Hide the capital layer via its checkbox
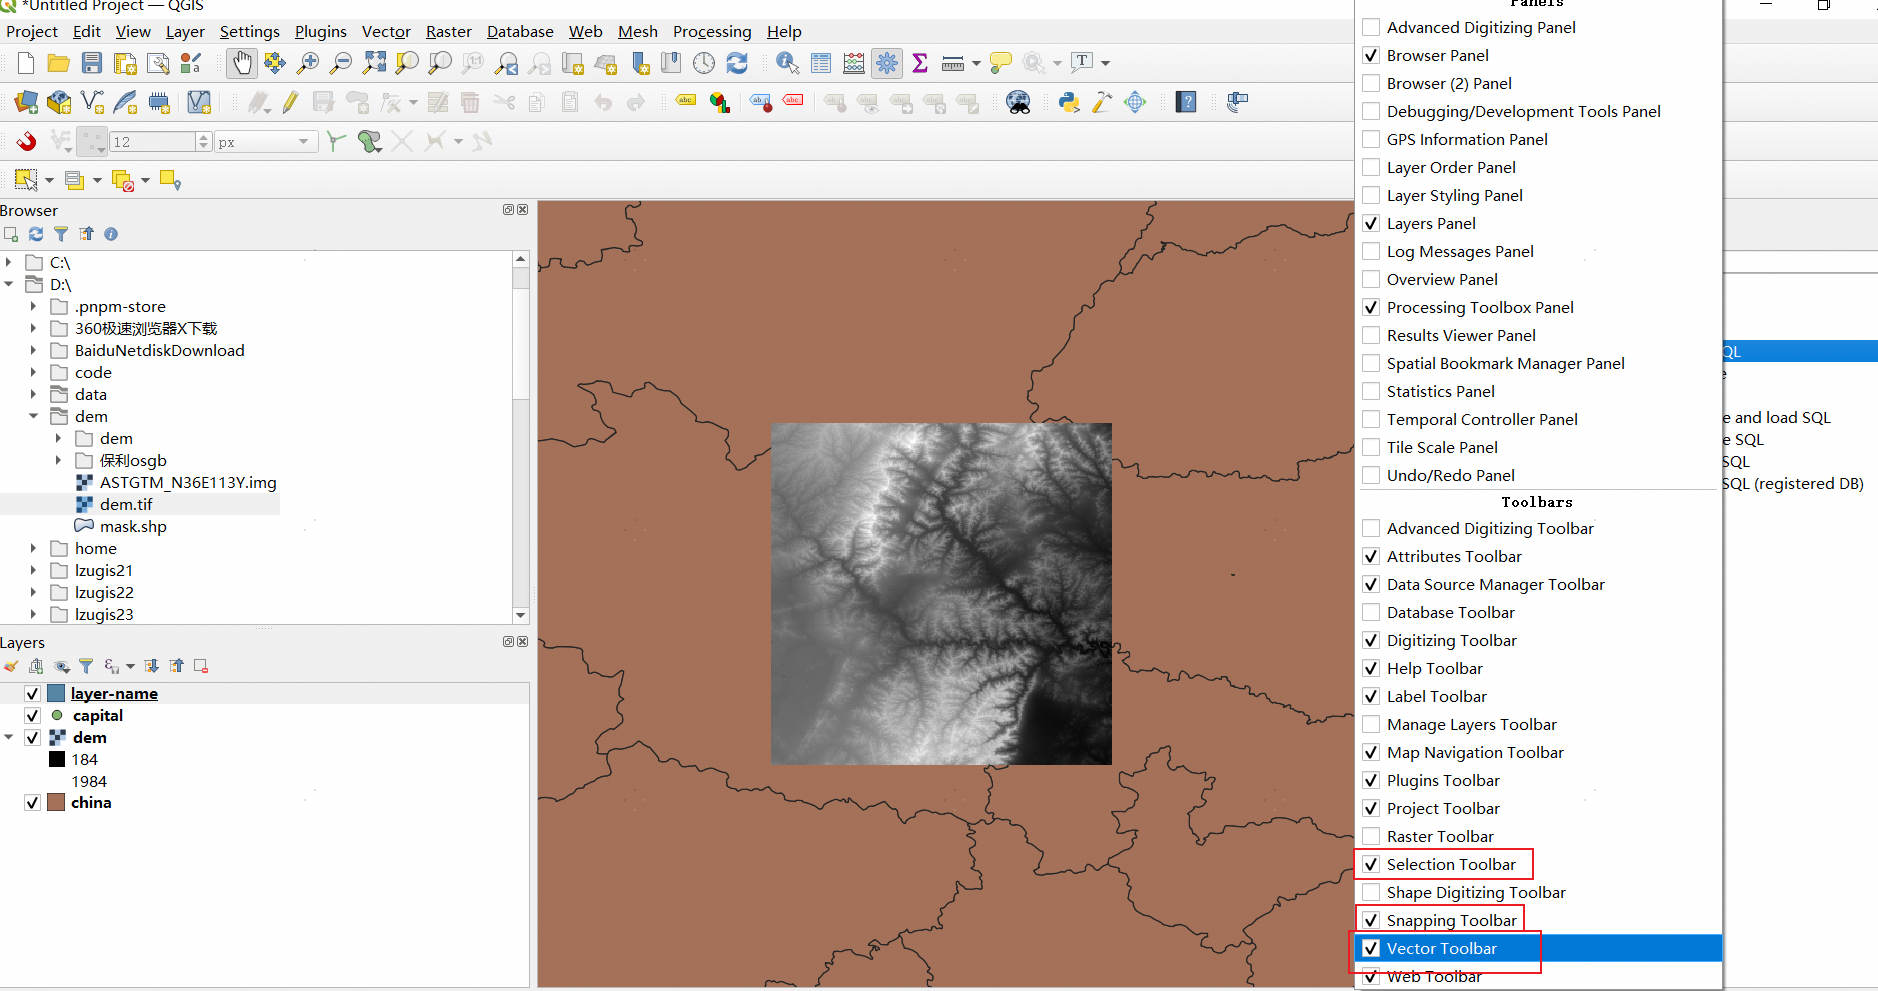The width and height of the screenshot is (1878, 991). coord(32,715)
